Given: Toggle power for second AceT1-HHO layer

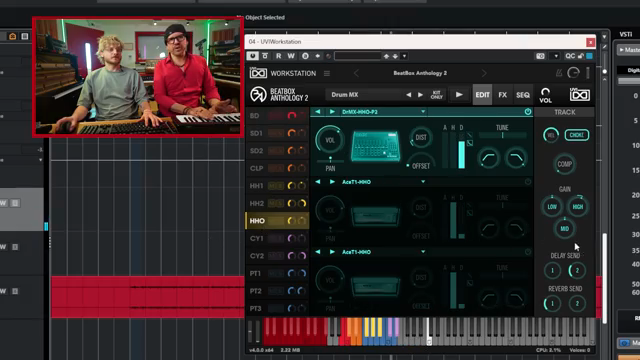Looking at the screenshot, I should click(528, 182).
